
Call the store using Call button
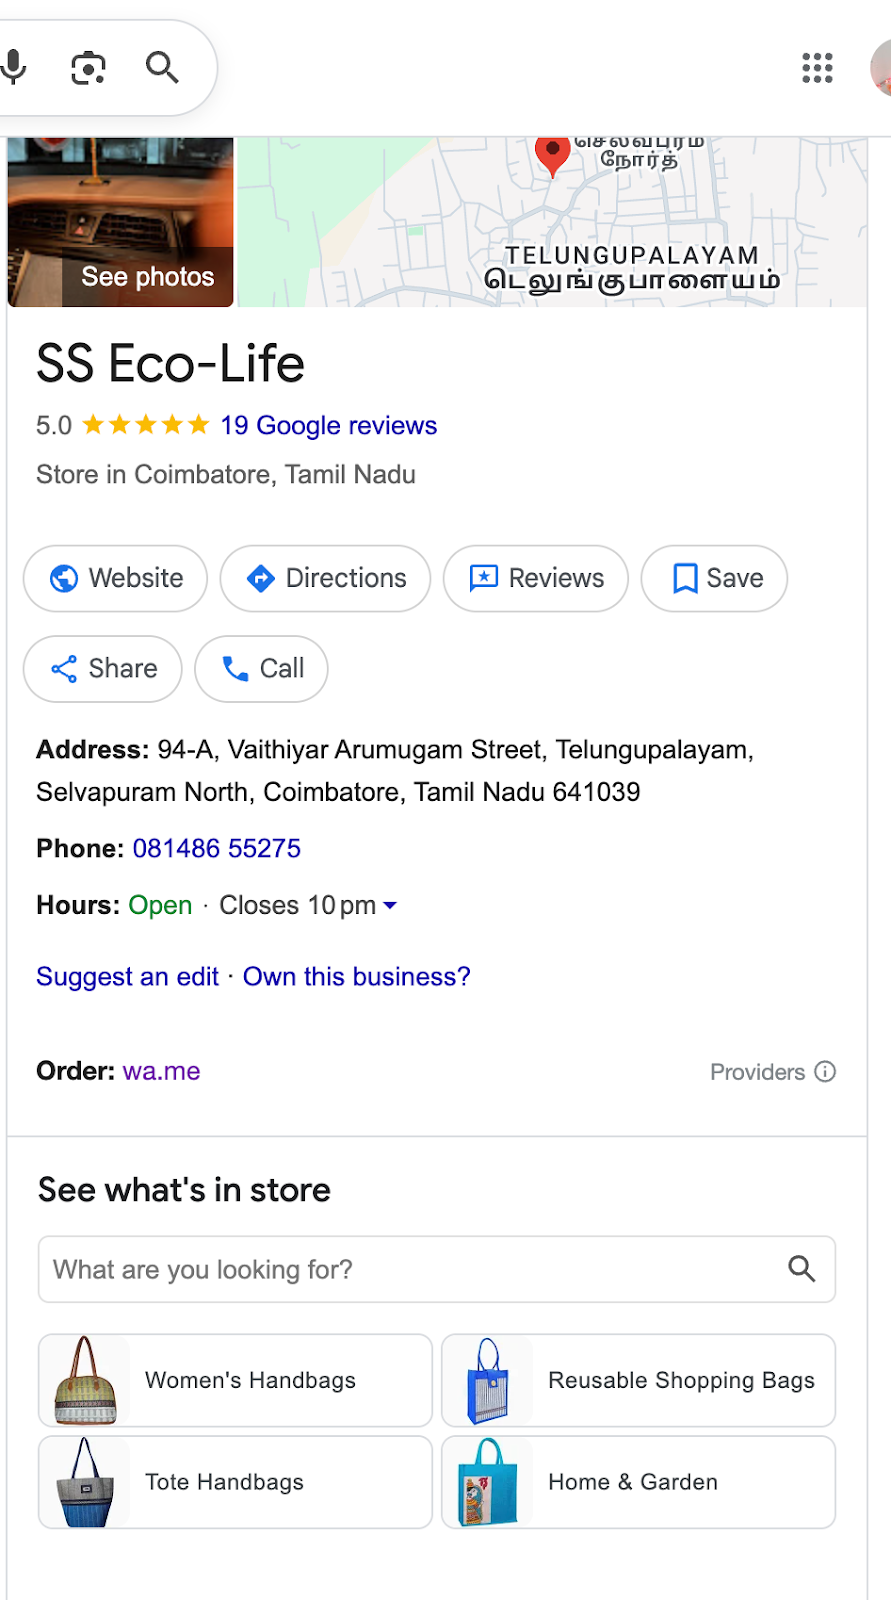pos(261,669)
